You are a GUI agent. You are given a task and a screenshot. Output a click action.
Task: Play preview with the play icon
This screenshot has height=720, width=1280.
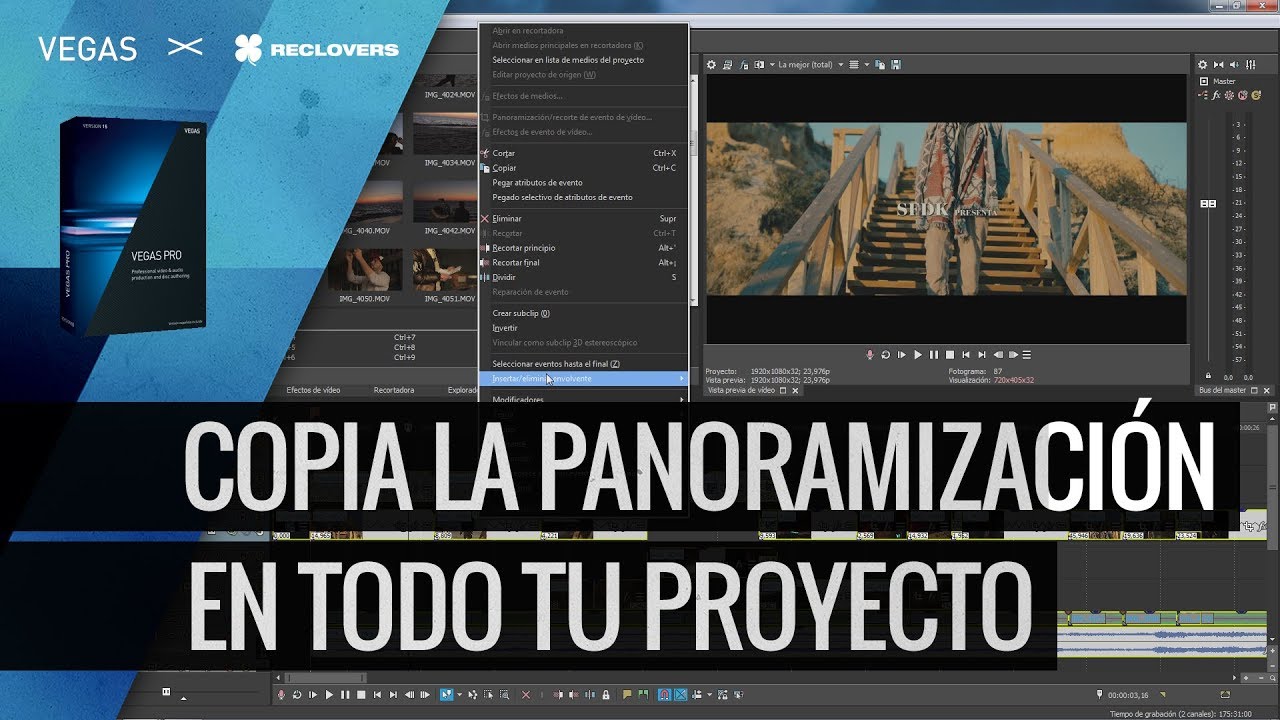pos(918,355)
